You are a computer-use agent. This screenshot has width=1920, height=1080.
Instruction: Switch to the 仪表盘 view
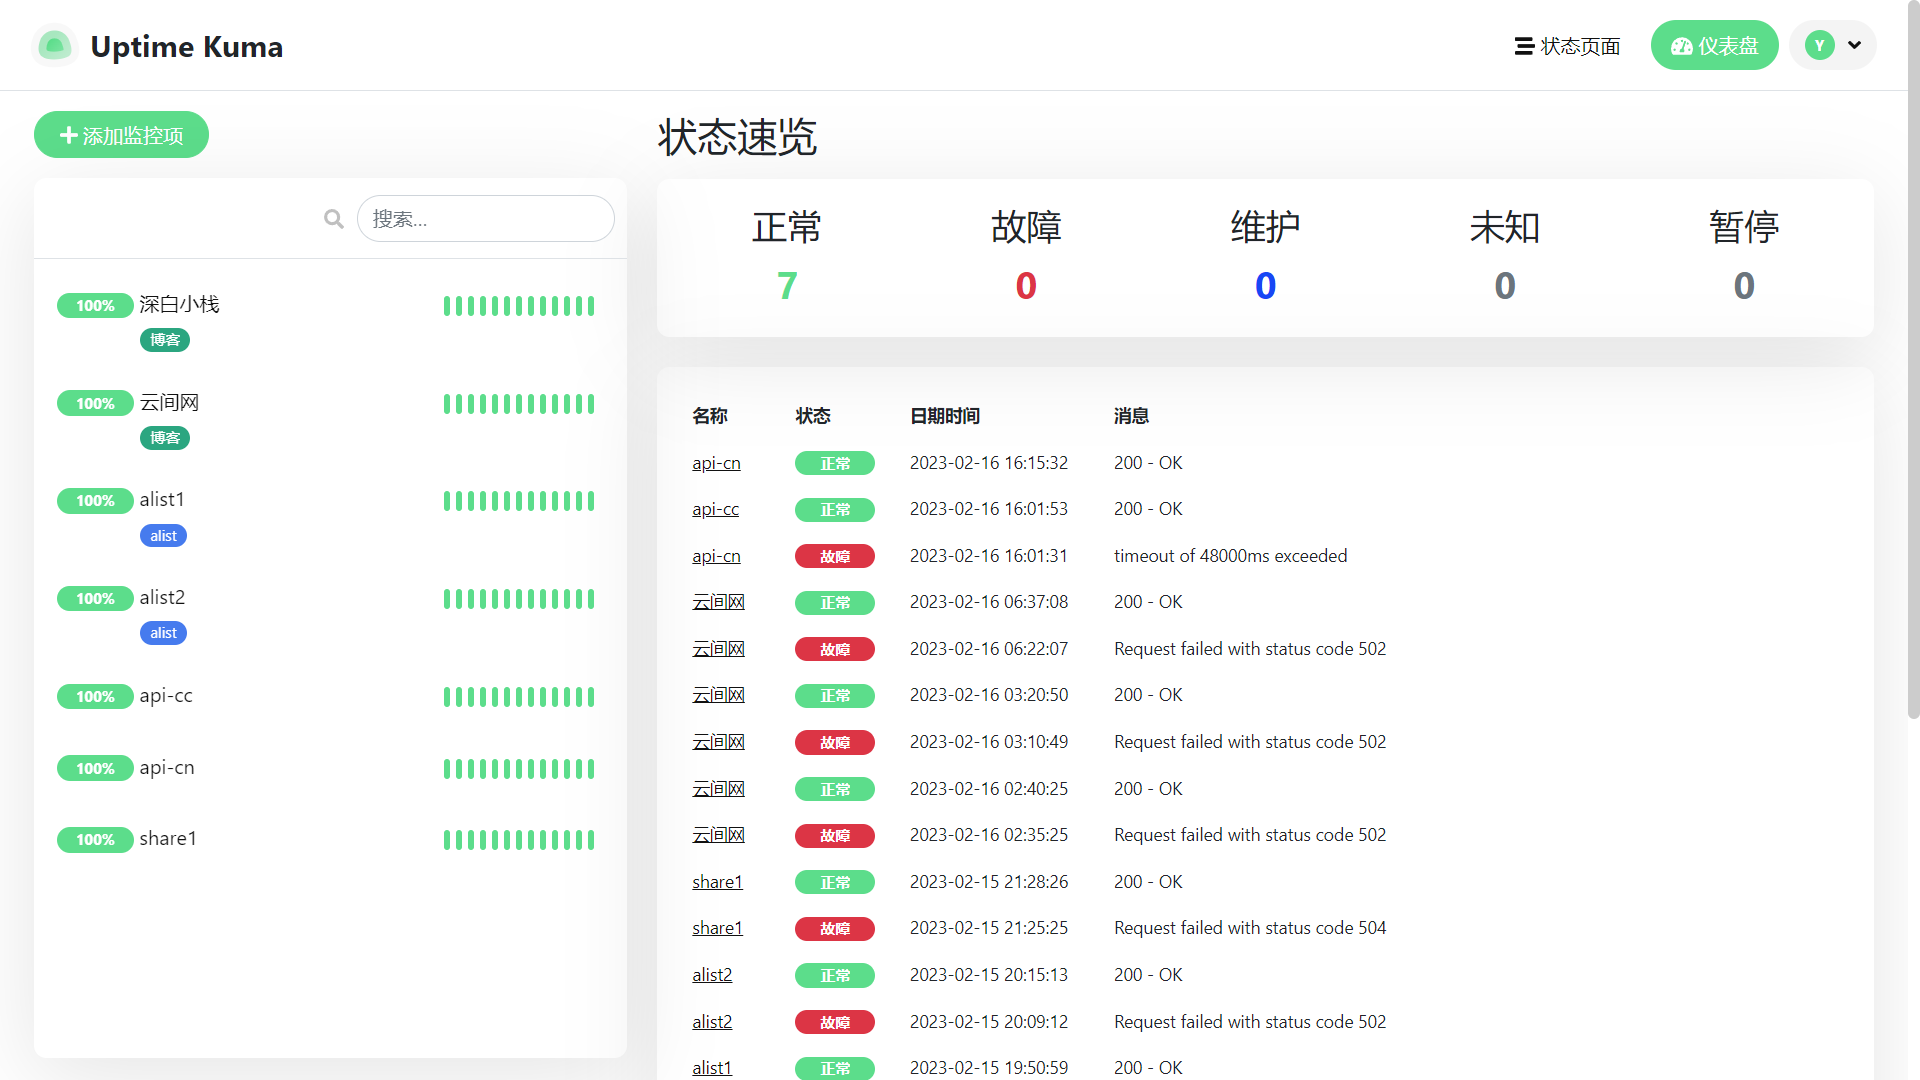pyautogui.click(x=1714, y=45)
